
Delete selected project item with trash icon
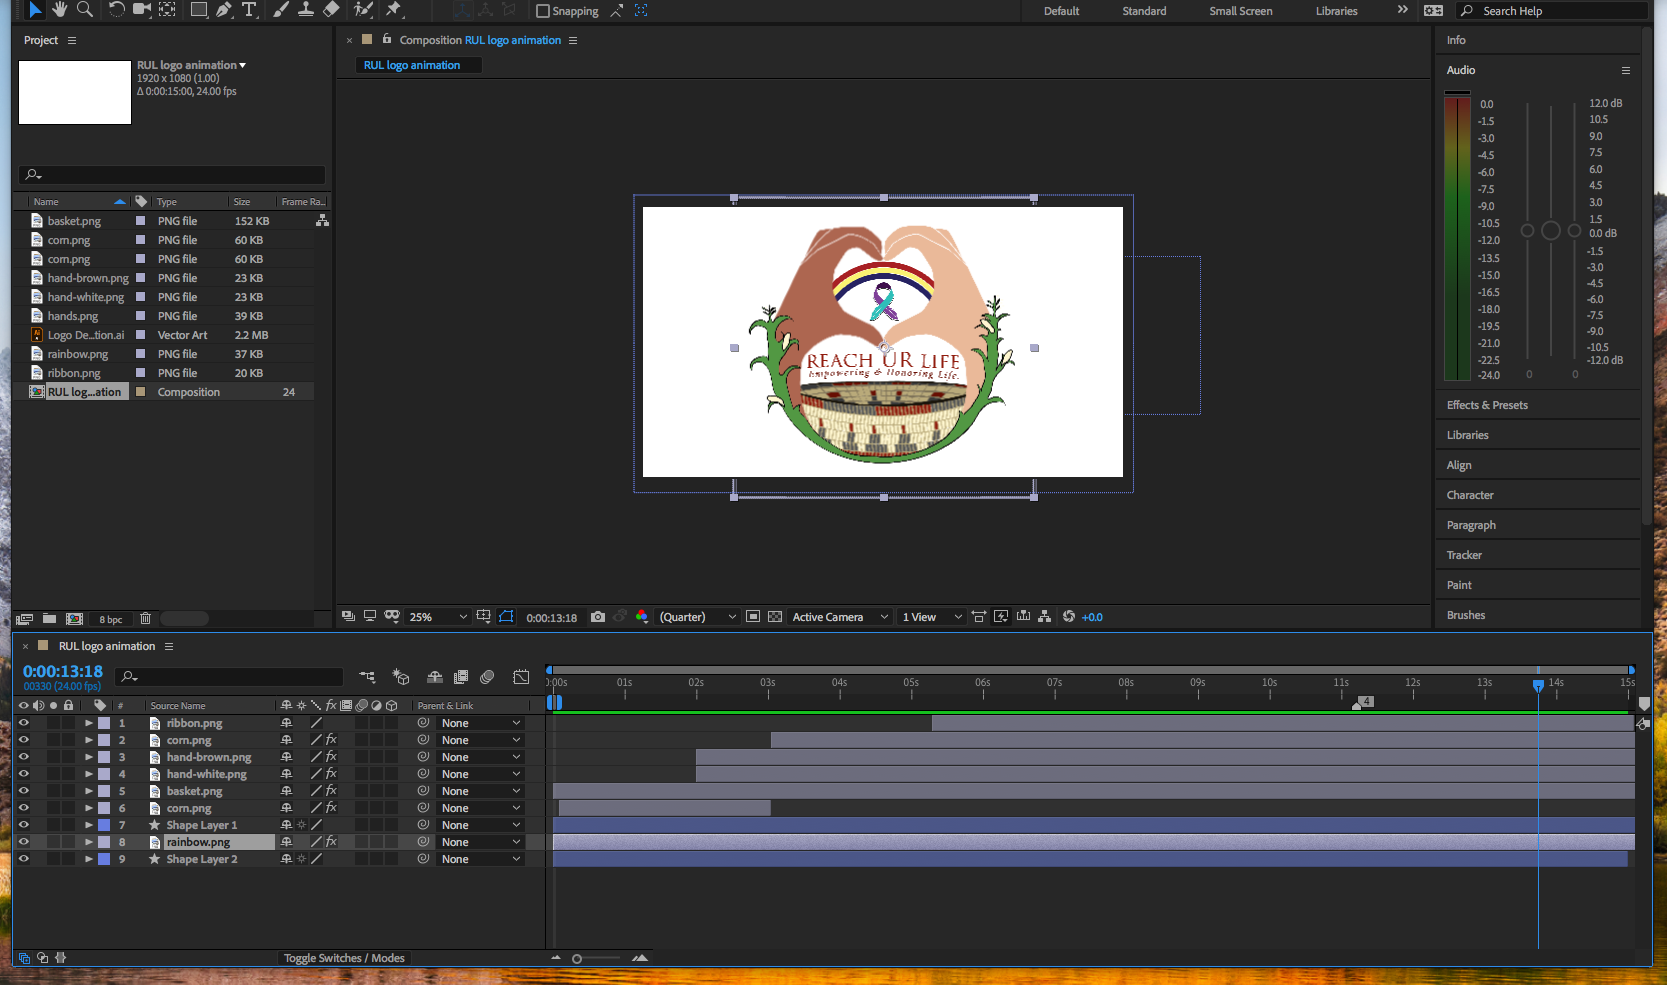coord(145,619)
